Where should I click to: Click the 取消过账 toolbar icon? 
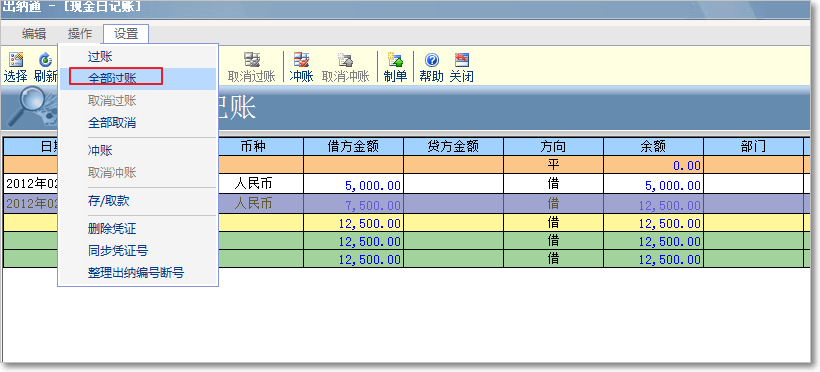(x=252, y=67)
